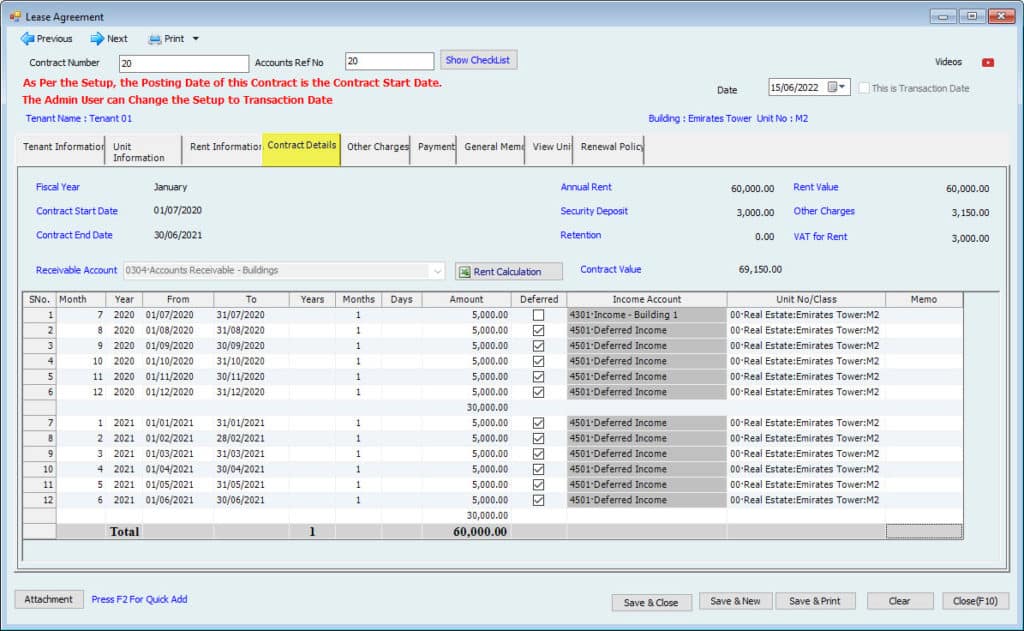
Task: Open the Renewal Policy tab
Action: click(x=610, y=147)
